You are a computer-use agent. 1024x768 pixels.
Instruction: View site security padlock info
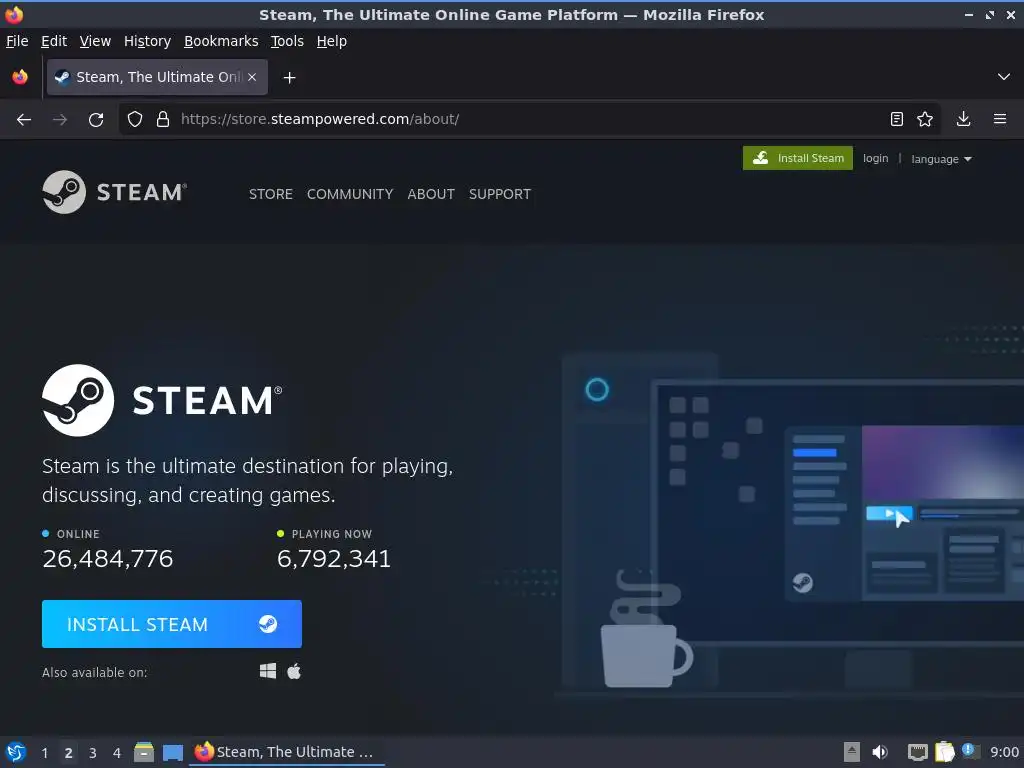tap(163, 119)
